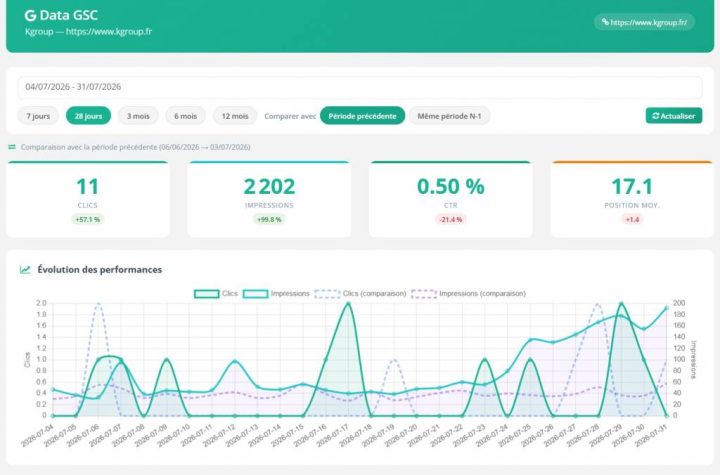Click the 2026-07-04 axis label
This screenshot has width=720, height=475.
[x=38, y=435]
